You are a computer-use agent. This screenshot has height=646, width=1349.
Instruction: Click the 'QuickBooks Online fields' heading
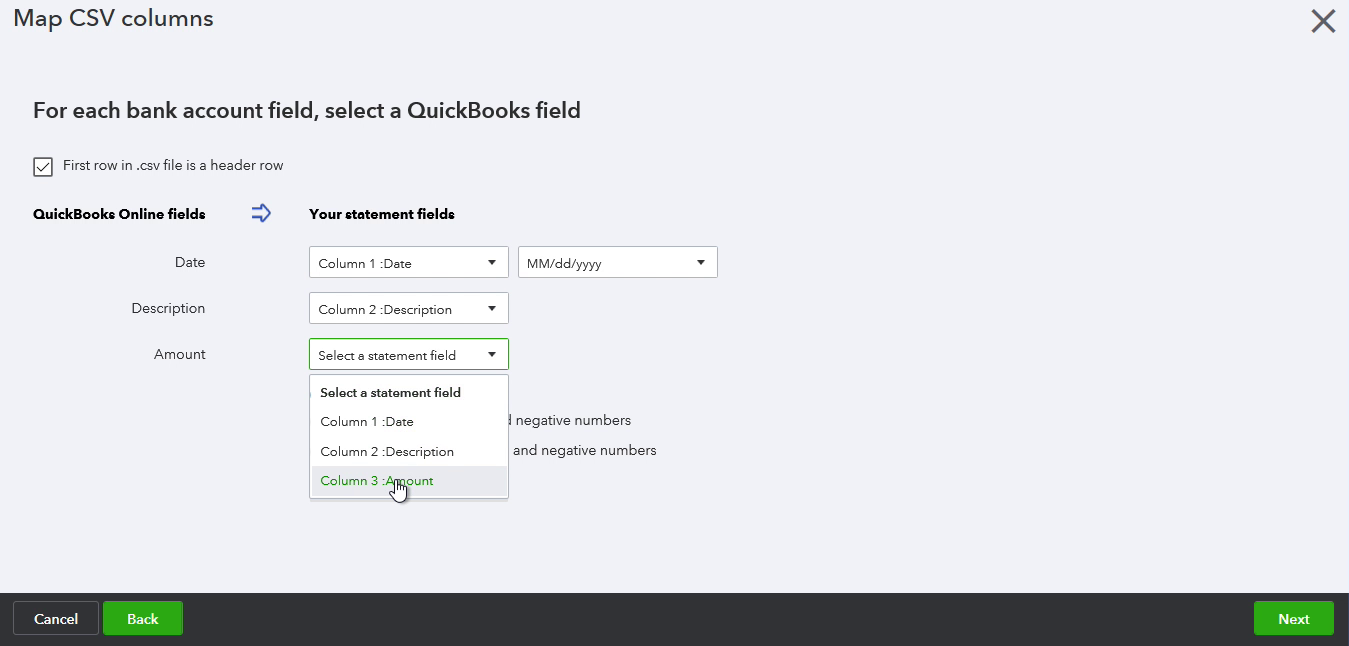point(119,214)
